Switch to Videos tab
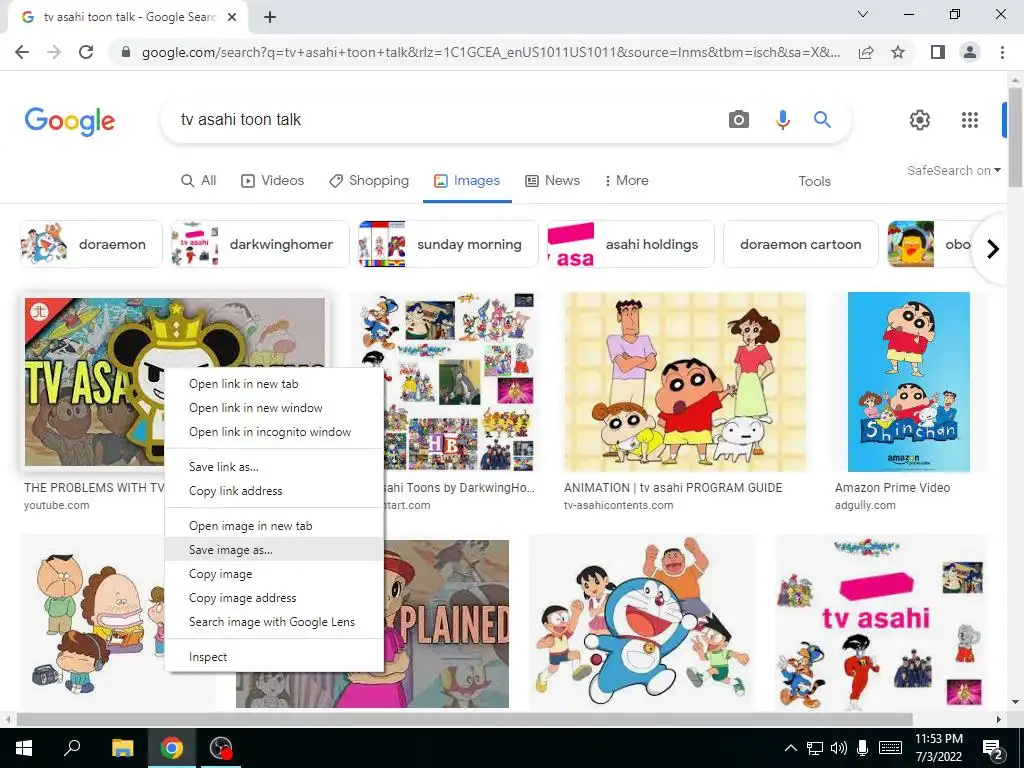This screenshot has width=1024, height=768. tap(272, 180)
